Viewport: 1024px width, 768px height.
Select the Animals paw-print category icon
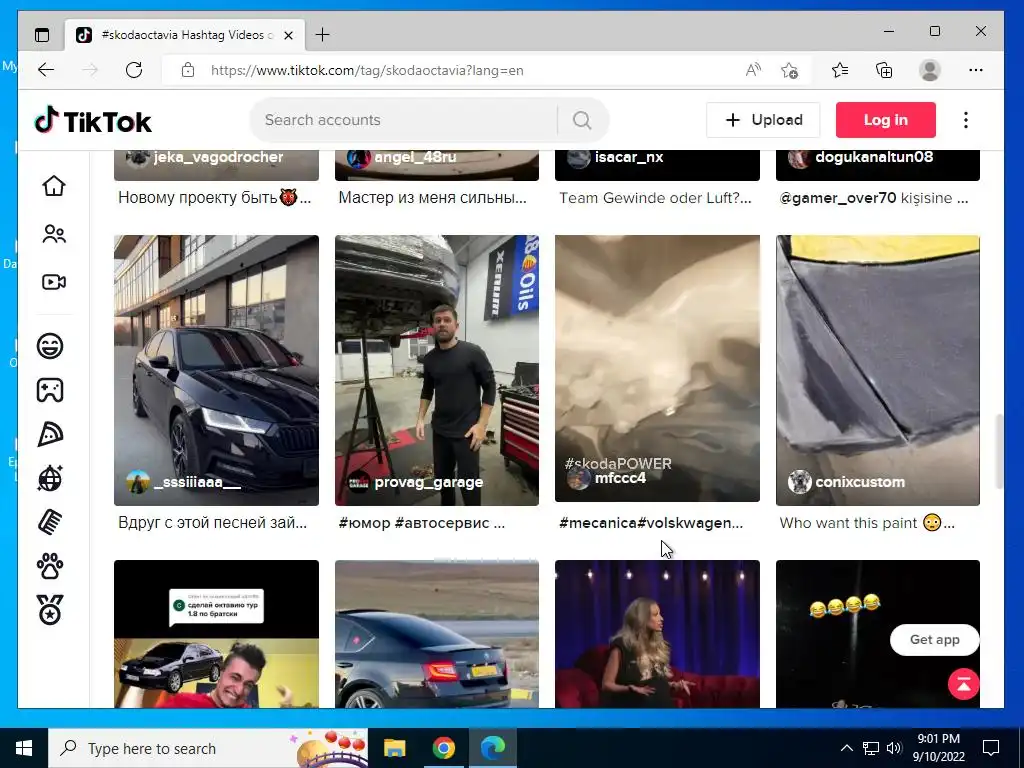[50, 566]
